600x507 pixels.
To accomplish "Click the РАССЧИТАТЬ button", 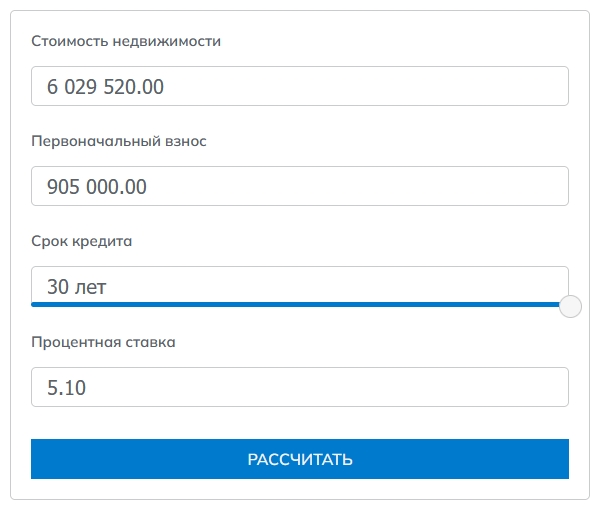I will pos(300,459).
